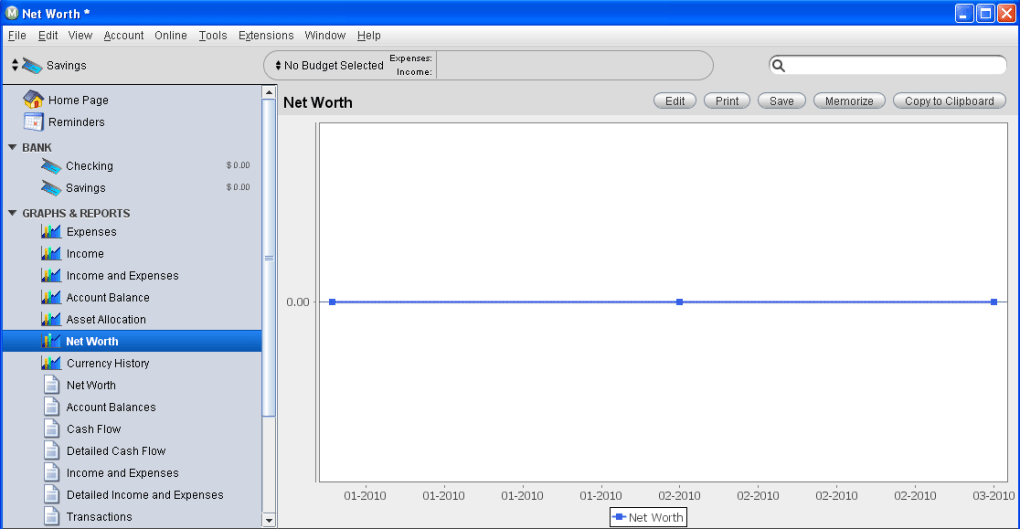Image resolution: width=1020 pixels, height=529 pixels.
Task: Click the Net Worth legend entry
Action: click(x=649, y=517)
